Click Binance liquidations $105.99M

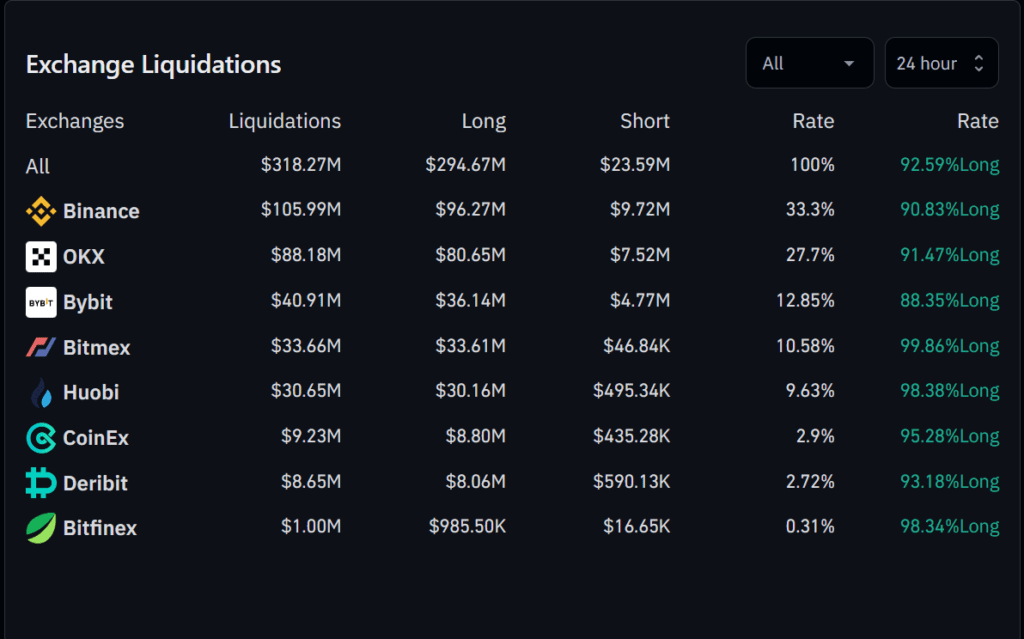point(301,209)
